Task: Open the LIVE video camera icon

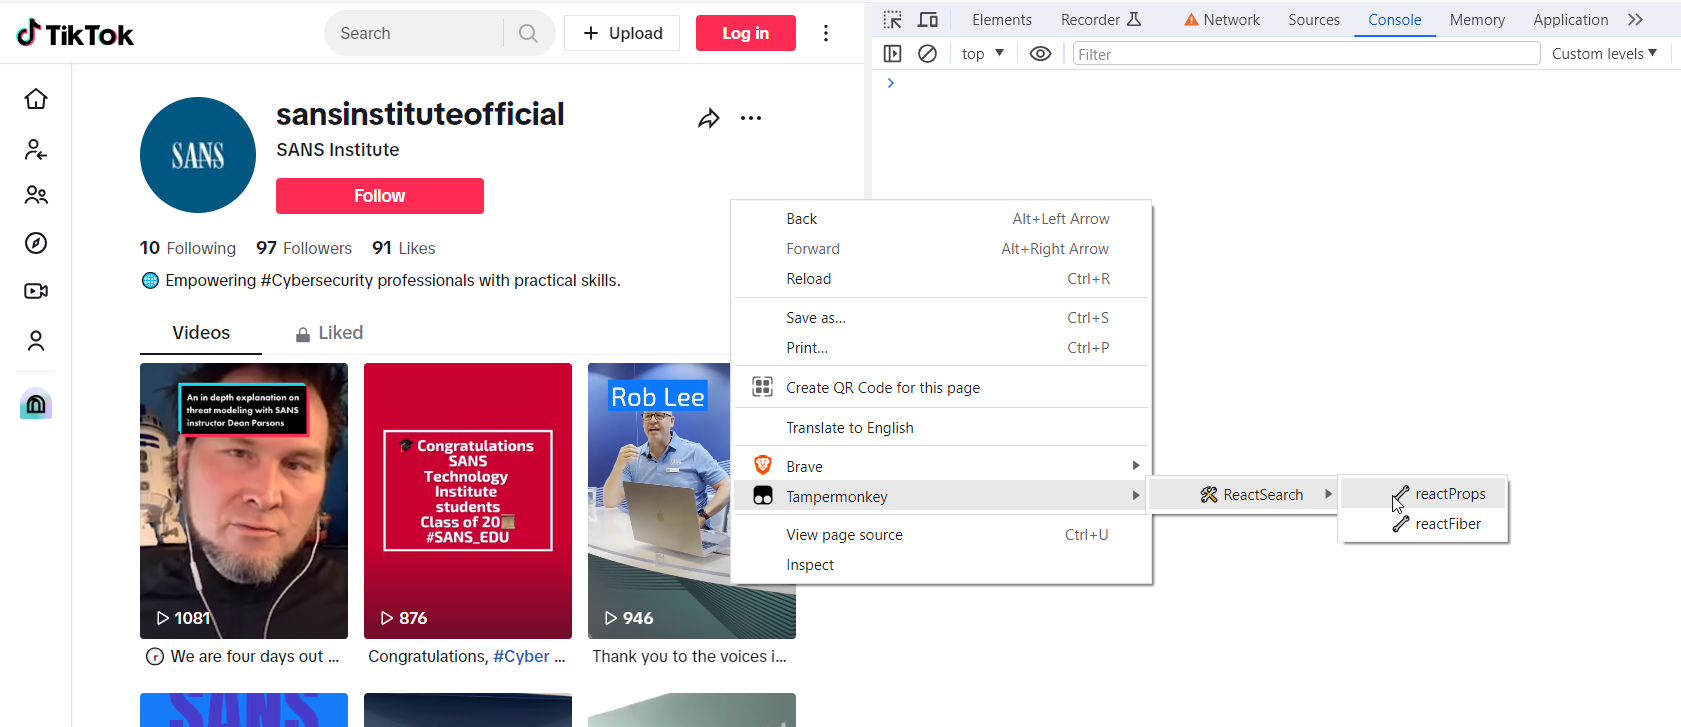Action: pos(36,291)
